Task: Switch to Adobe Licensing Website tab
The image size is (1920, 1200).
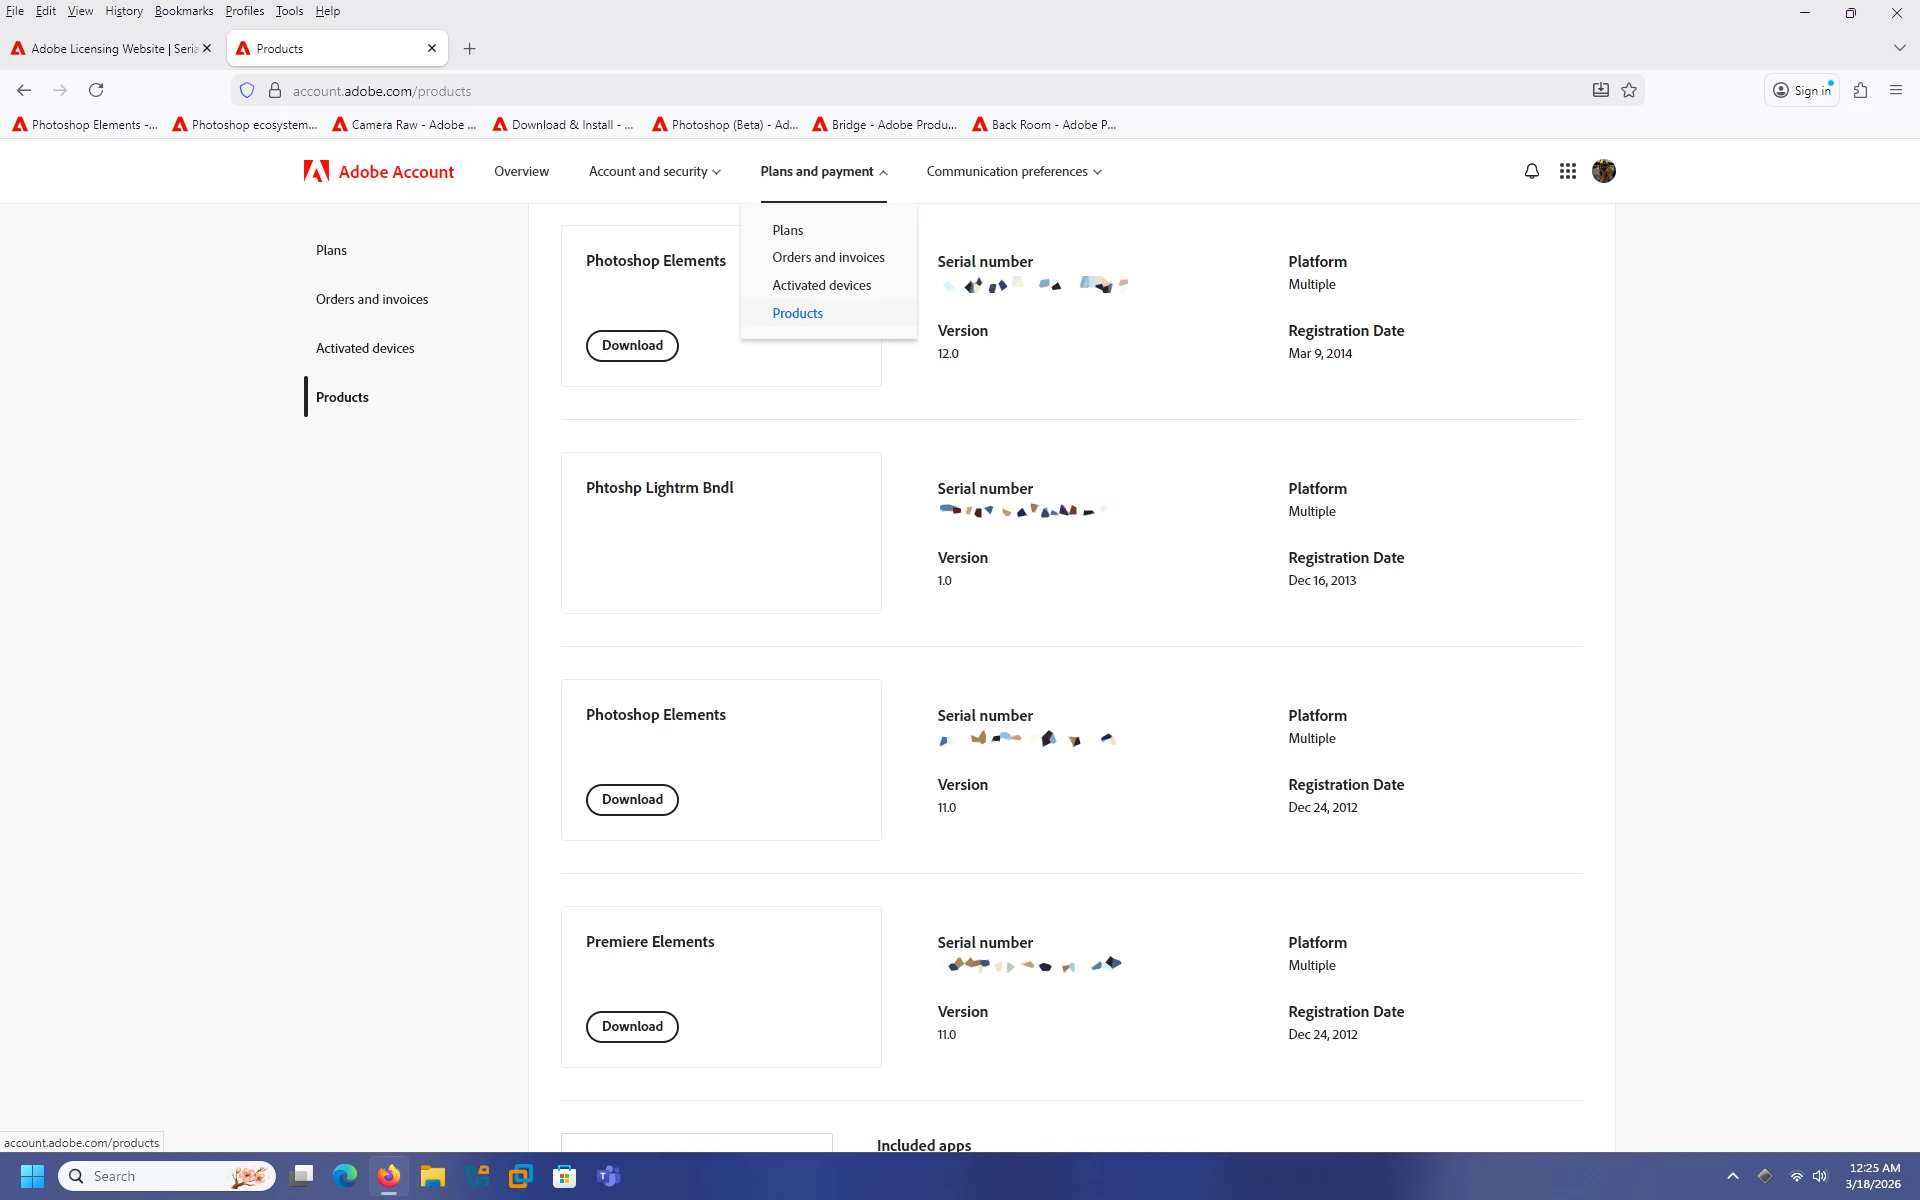Action: click(112, 48)
